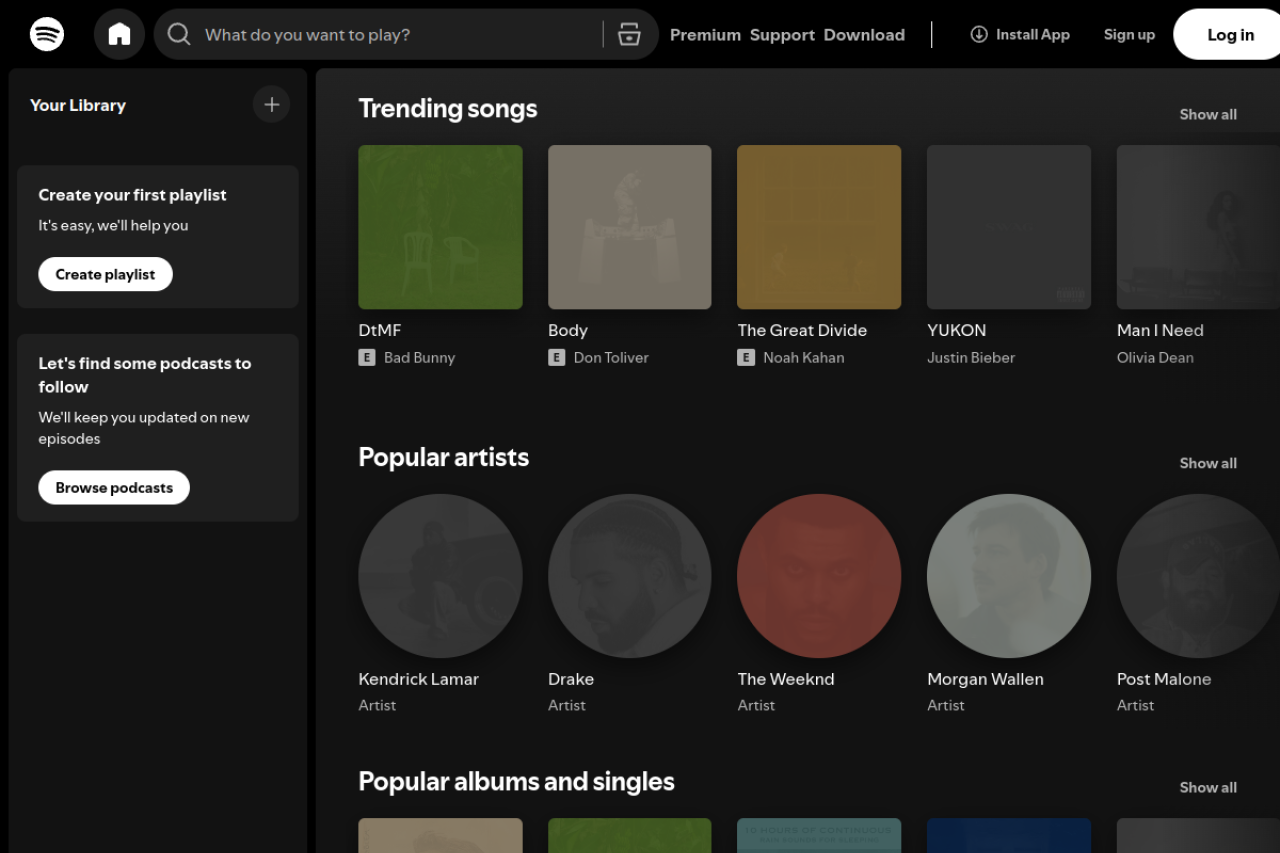Click the Browse podcasts button

(x=113, y=487)
